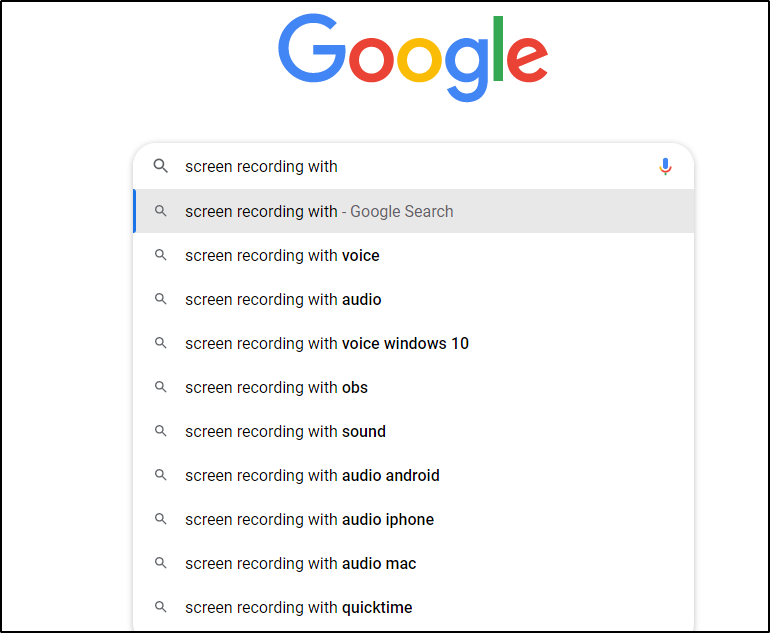Click search icon beside 'obs' suggestion
The width and height of the screenshot is (770, 633).
point(160,387)
